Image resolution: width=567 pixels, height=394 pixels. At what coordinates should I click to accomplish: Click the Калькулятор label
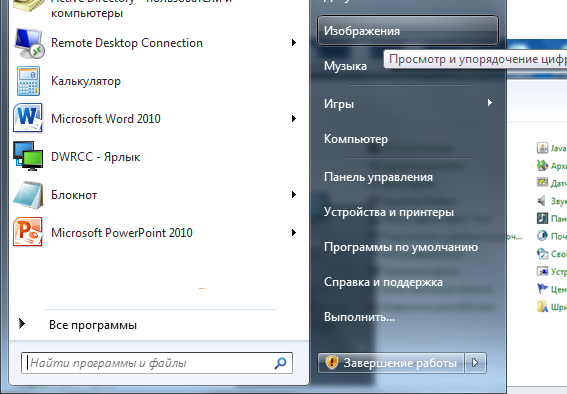point(86,81)
